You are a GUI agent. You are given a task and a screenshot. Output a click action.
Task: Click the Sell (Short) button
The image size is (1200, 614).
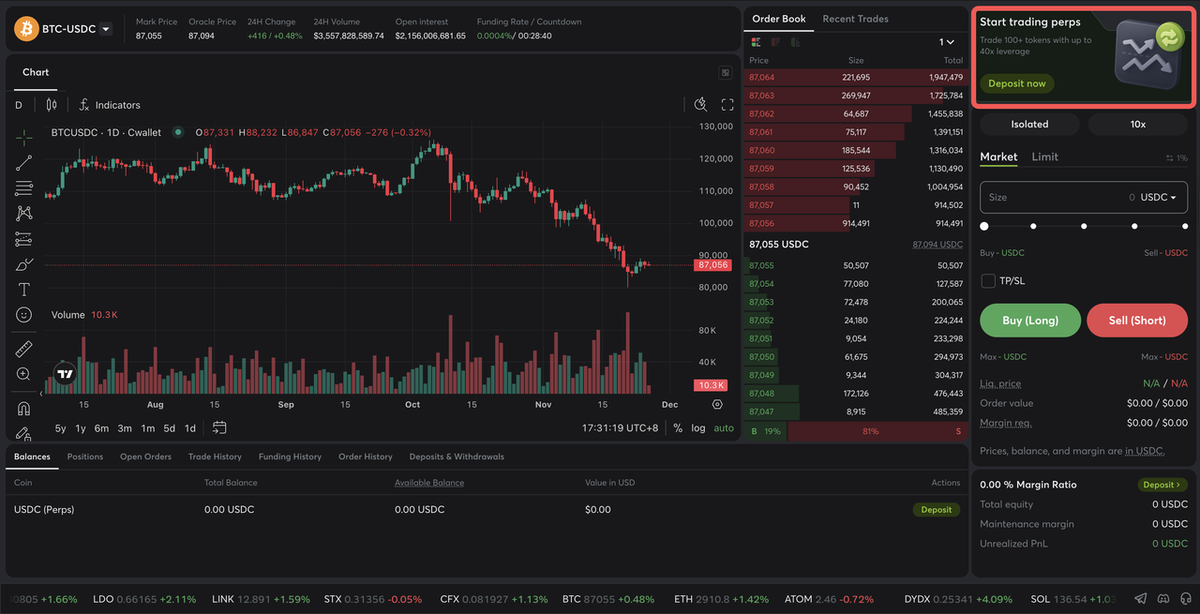point(1138,320)
